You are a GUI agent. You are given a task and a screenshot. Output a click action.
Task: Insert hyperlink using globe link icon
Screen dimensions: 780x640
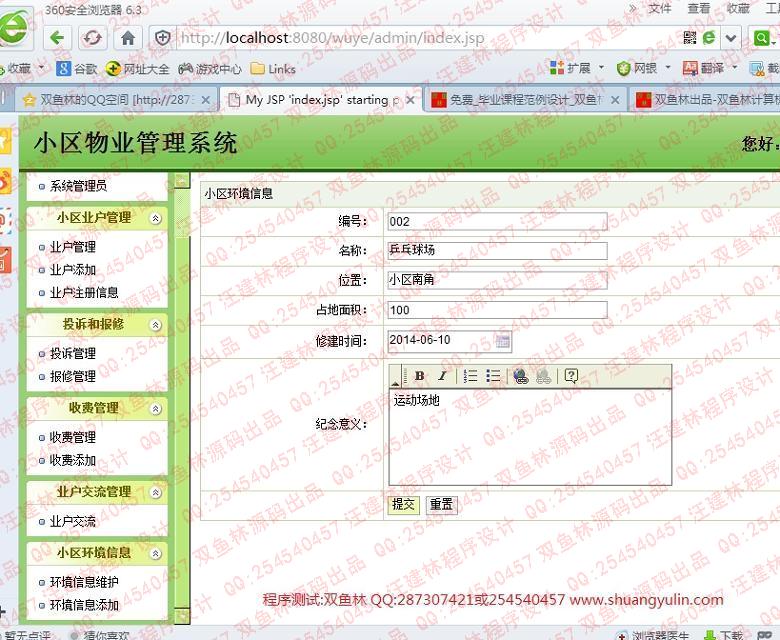[521, 376]
